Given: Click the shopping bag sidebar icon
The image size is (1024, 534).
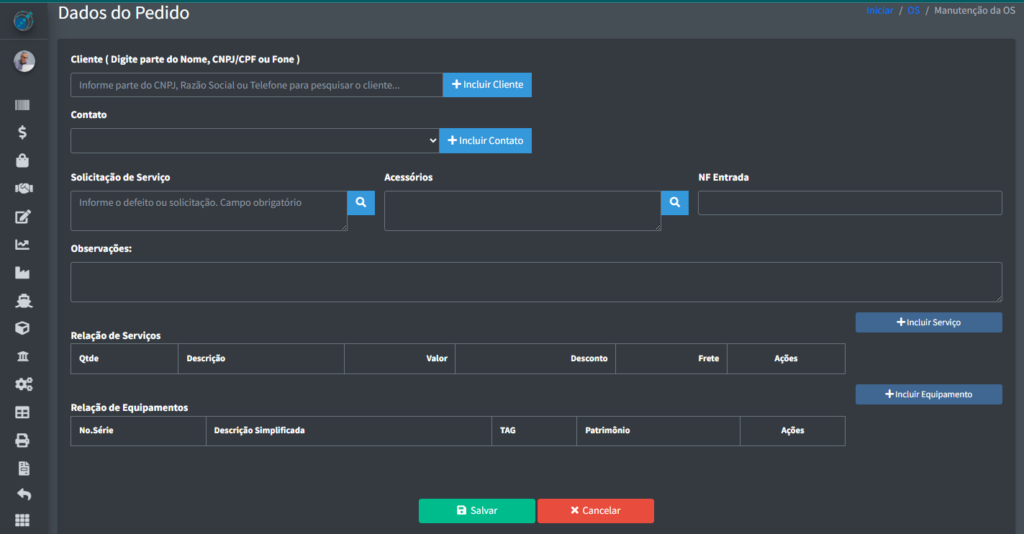Looking at the screenshot, I should coord(22,160).
